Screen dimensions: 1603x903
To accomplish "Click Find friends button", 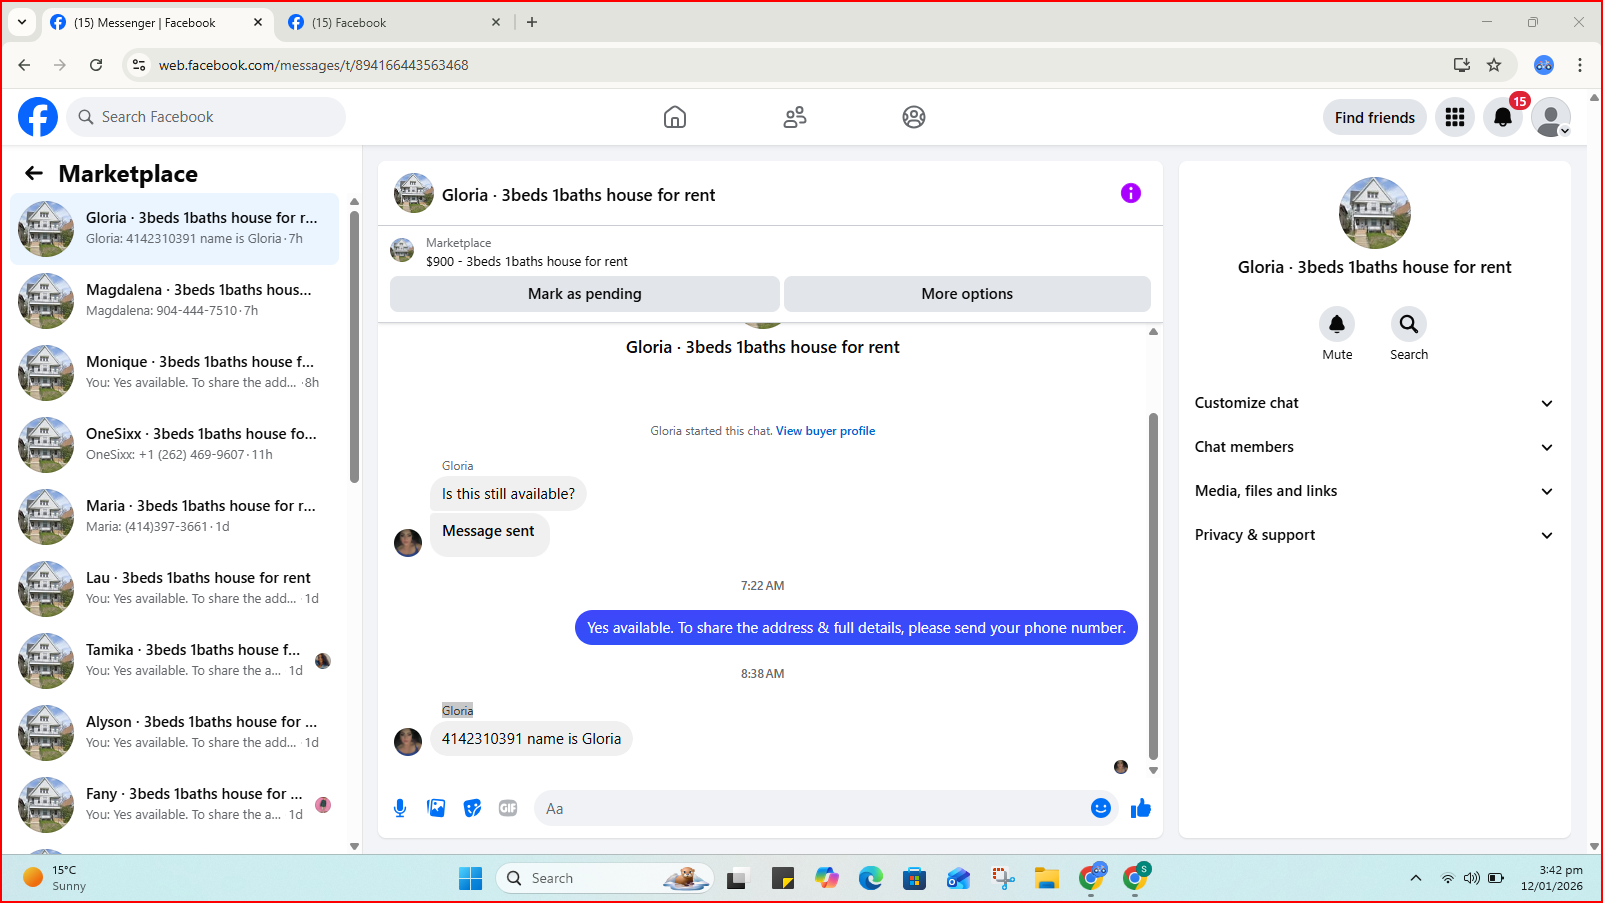I will 1375,117.
